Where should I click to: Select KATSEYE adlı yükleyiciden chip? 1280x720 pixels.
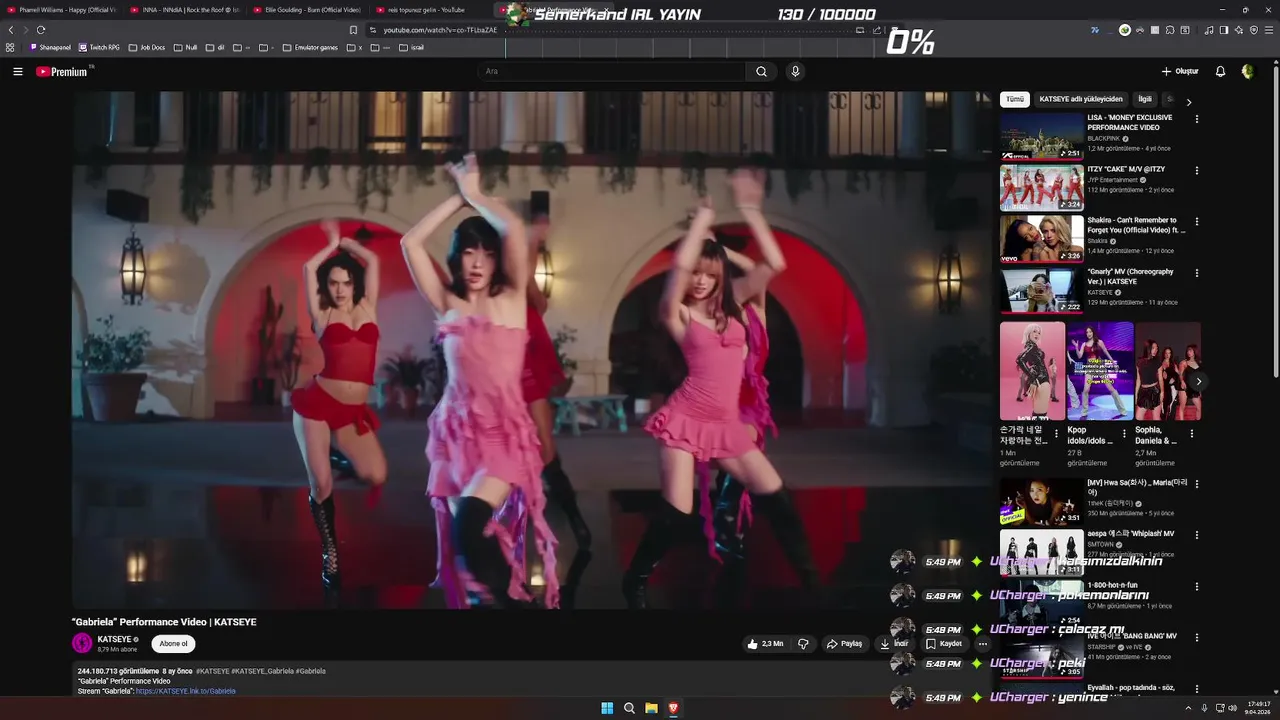point(1081,99)
